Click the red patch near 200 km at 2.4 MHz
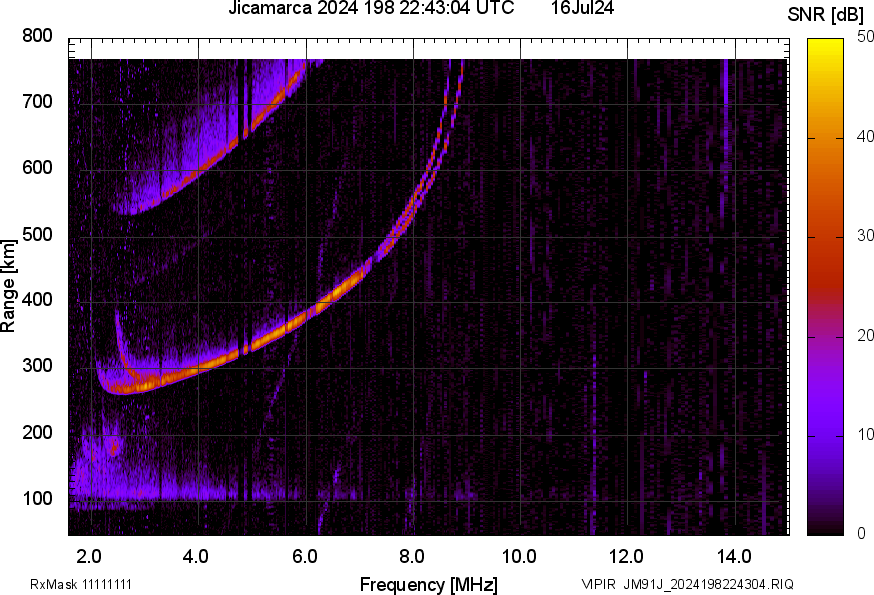This screenshot has height=595, width=874. (114, 446)
